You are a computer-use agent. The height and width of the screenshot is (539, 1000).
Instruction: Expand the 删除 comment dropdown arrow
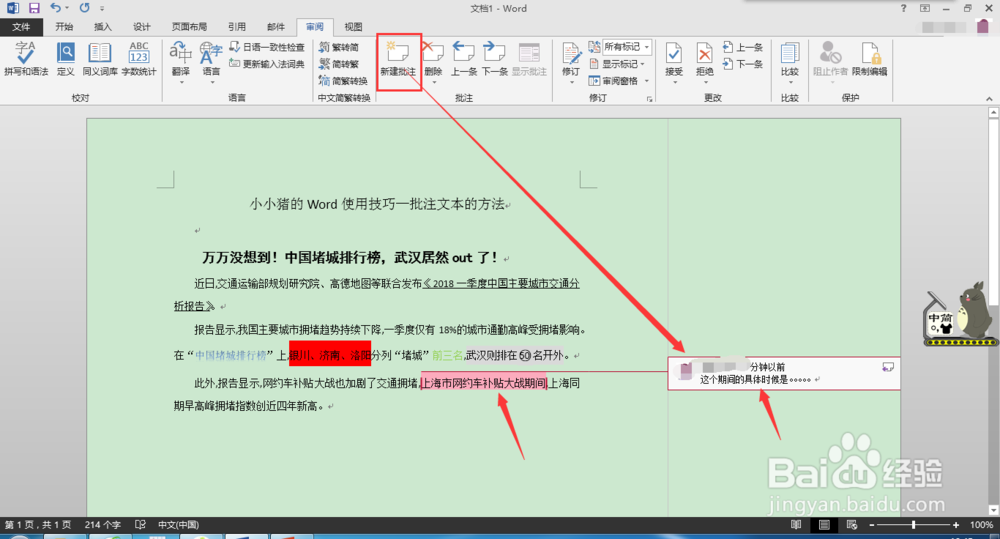coord(434,83)
